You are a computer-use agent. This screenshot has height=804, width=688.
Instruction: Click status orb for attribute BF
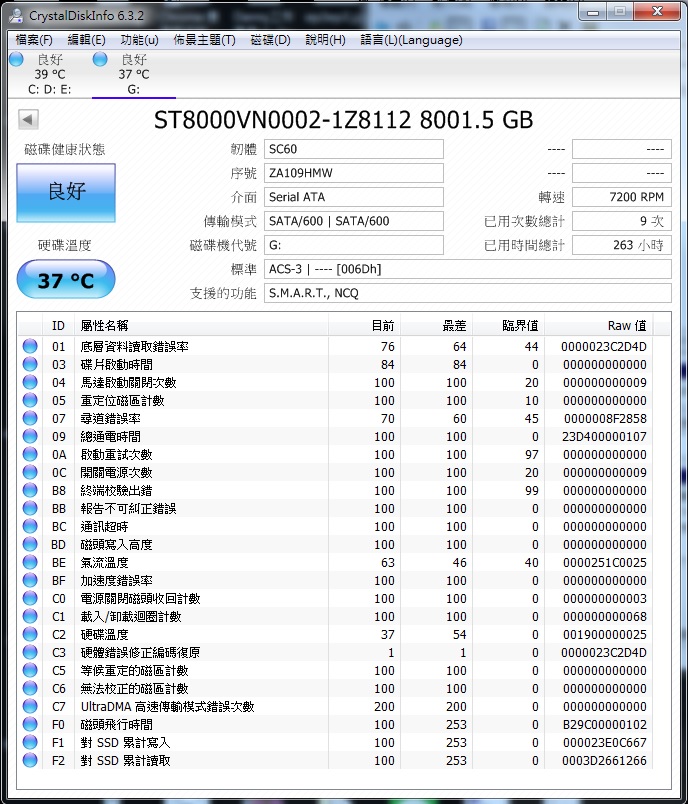[30, 580]
